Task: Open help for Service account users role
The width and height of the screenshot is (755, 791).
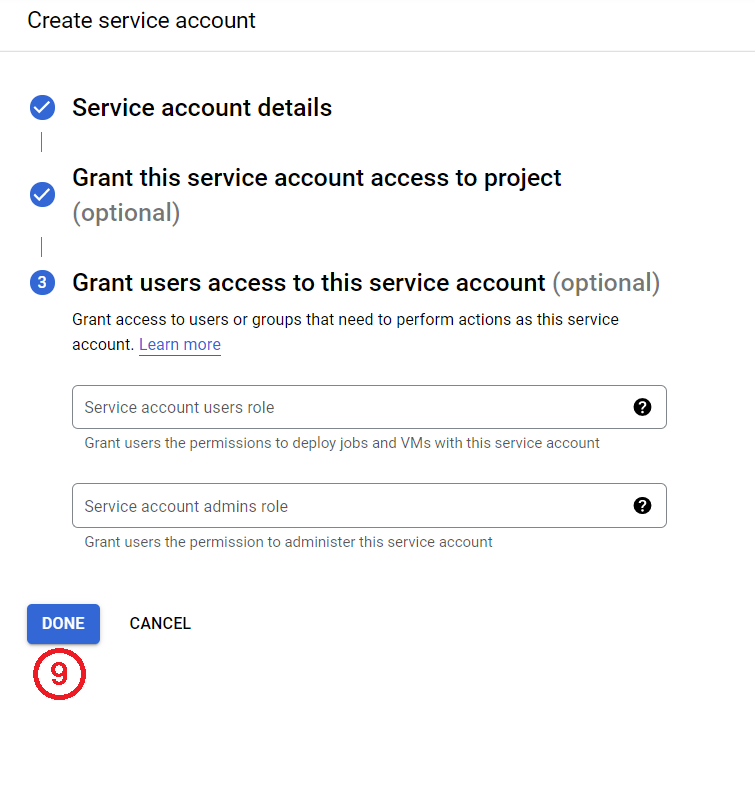Action: 642,407
